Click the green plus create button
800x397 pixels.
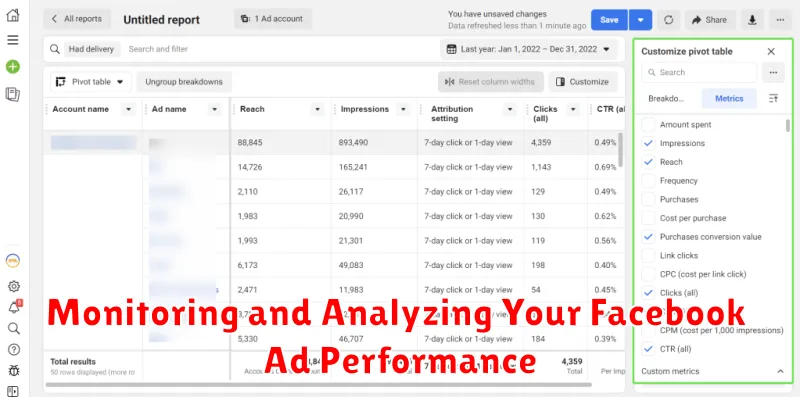coord(13,67)
